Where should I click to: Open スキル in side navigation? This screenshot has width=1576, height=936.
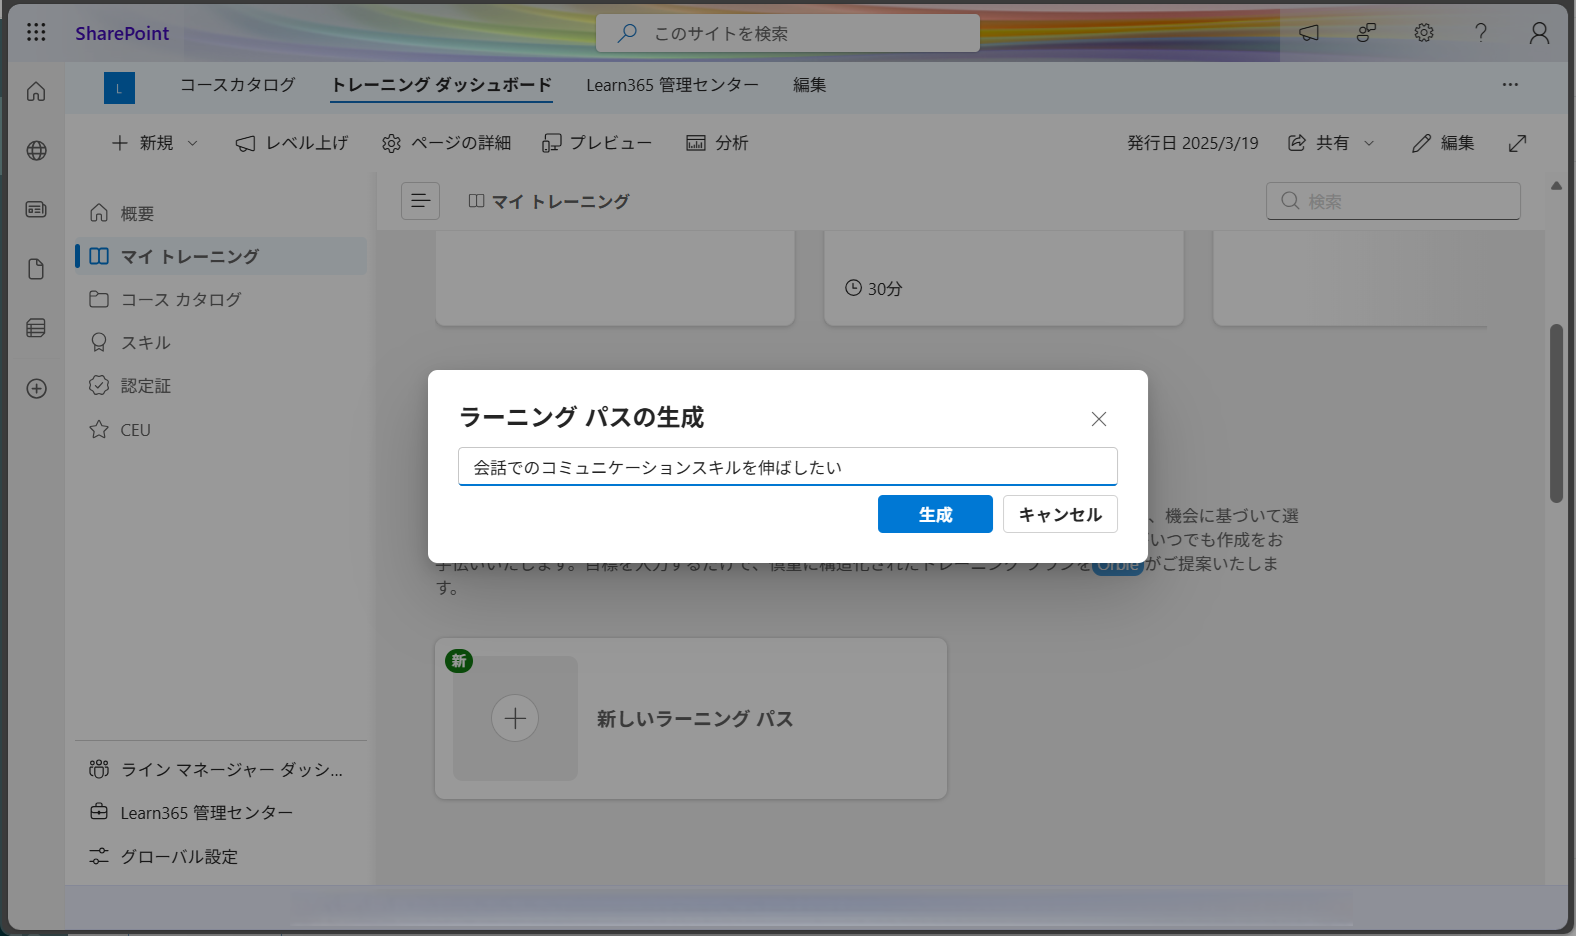221,342
